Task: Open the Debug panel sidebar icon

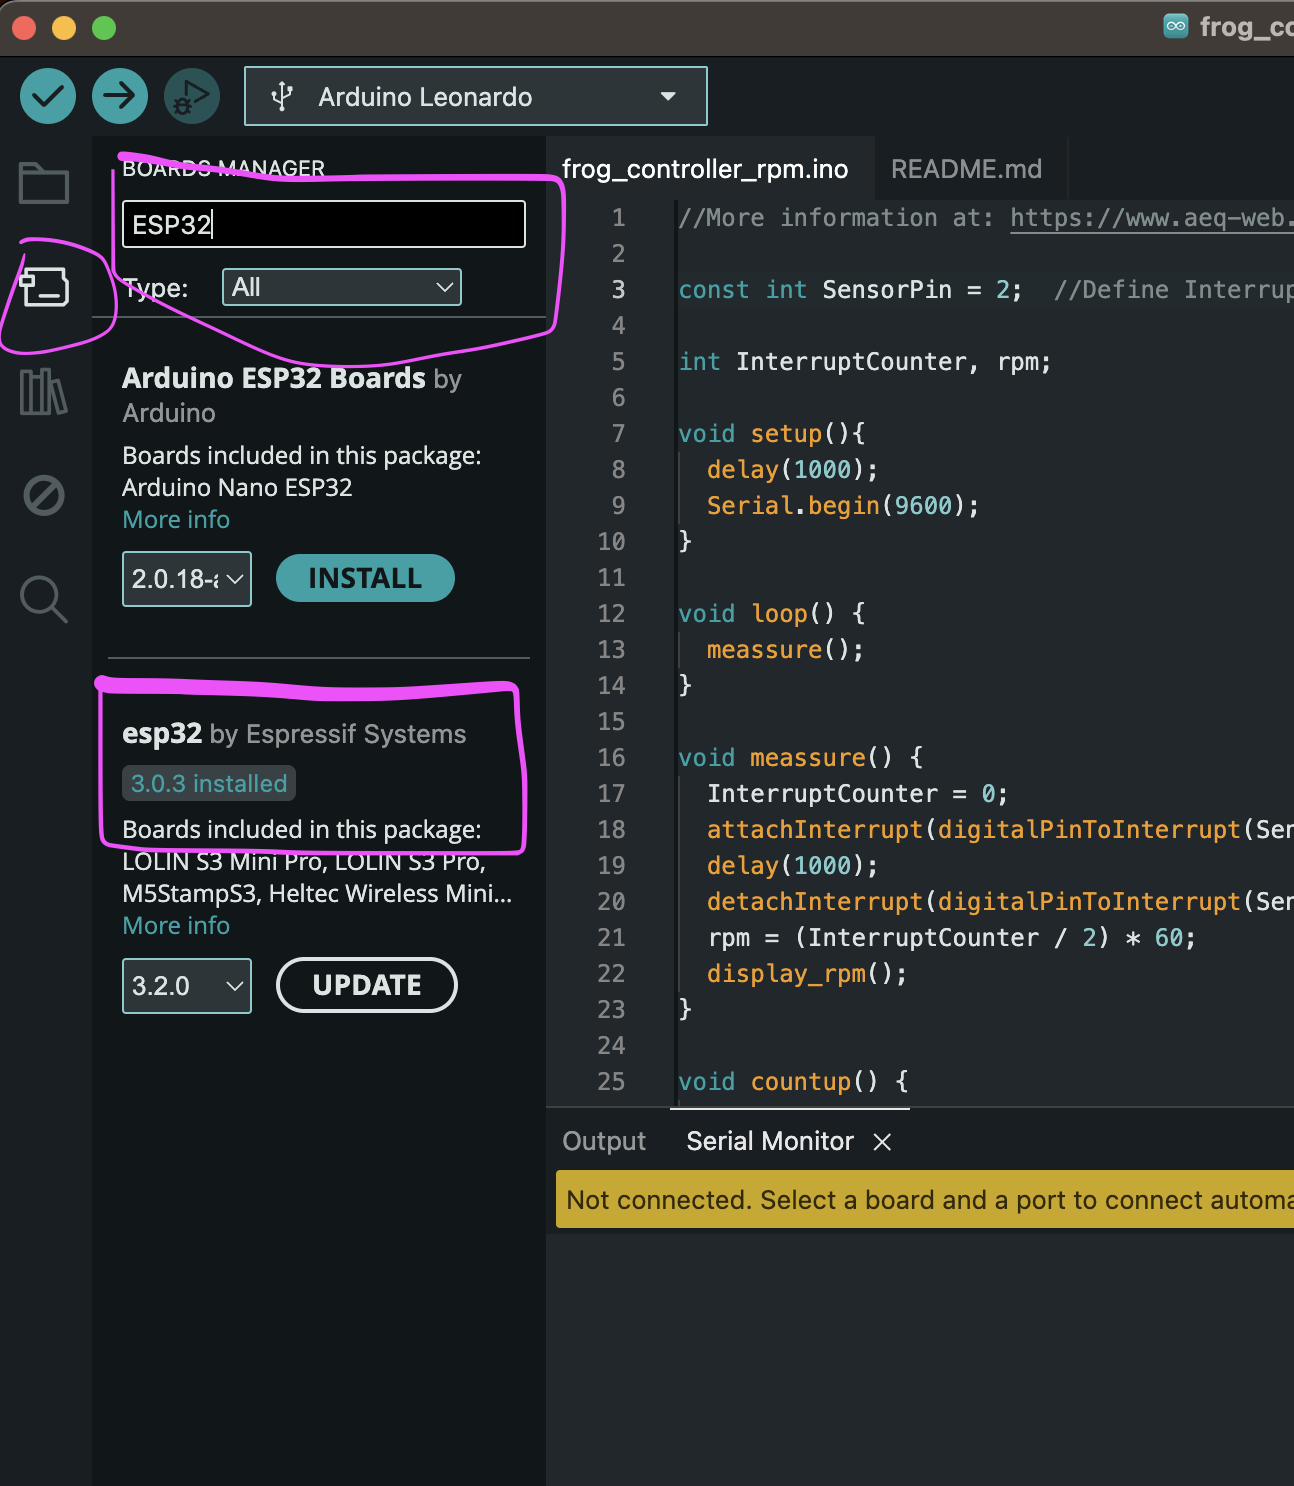Action: 44,495
